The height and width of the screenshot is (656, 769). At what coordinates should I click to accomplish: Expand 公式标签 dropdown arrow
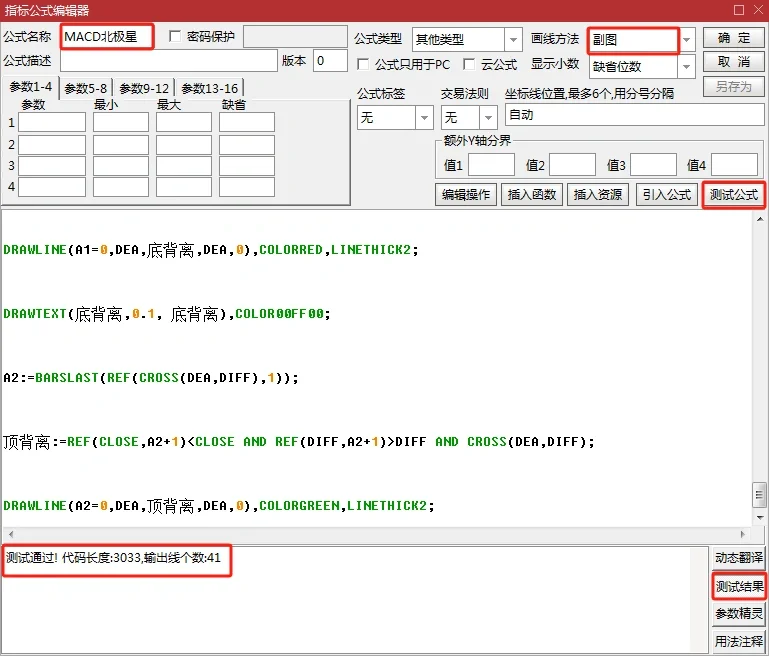(x=424, y=118)
